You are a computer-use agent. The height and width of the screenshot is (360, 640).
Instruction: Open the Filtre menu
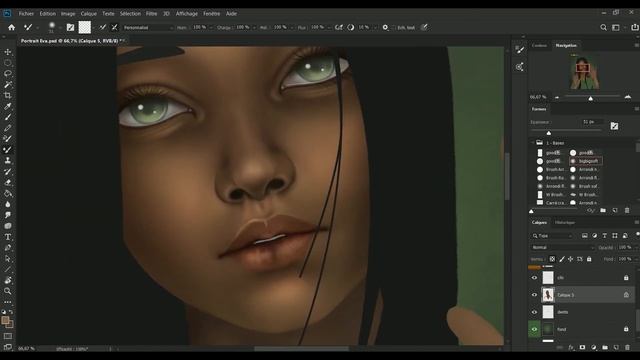[151, 13]
